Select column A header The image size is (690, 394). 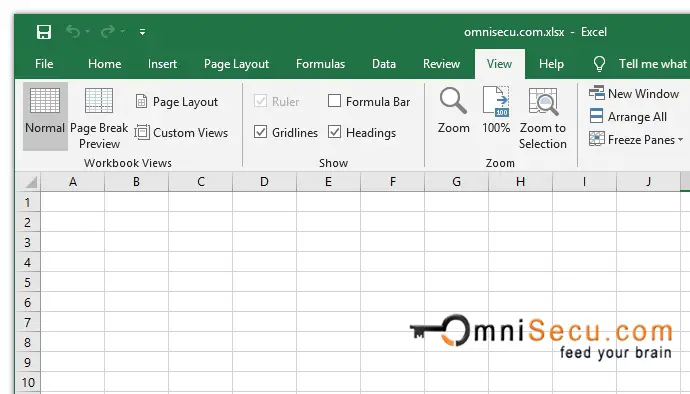coord(73,182)
